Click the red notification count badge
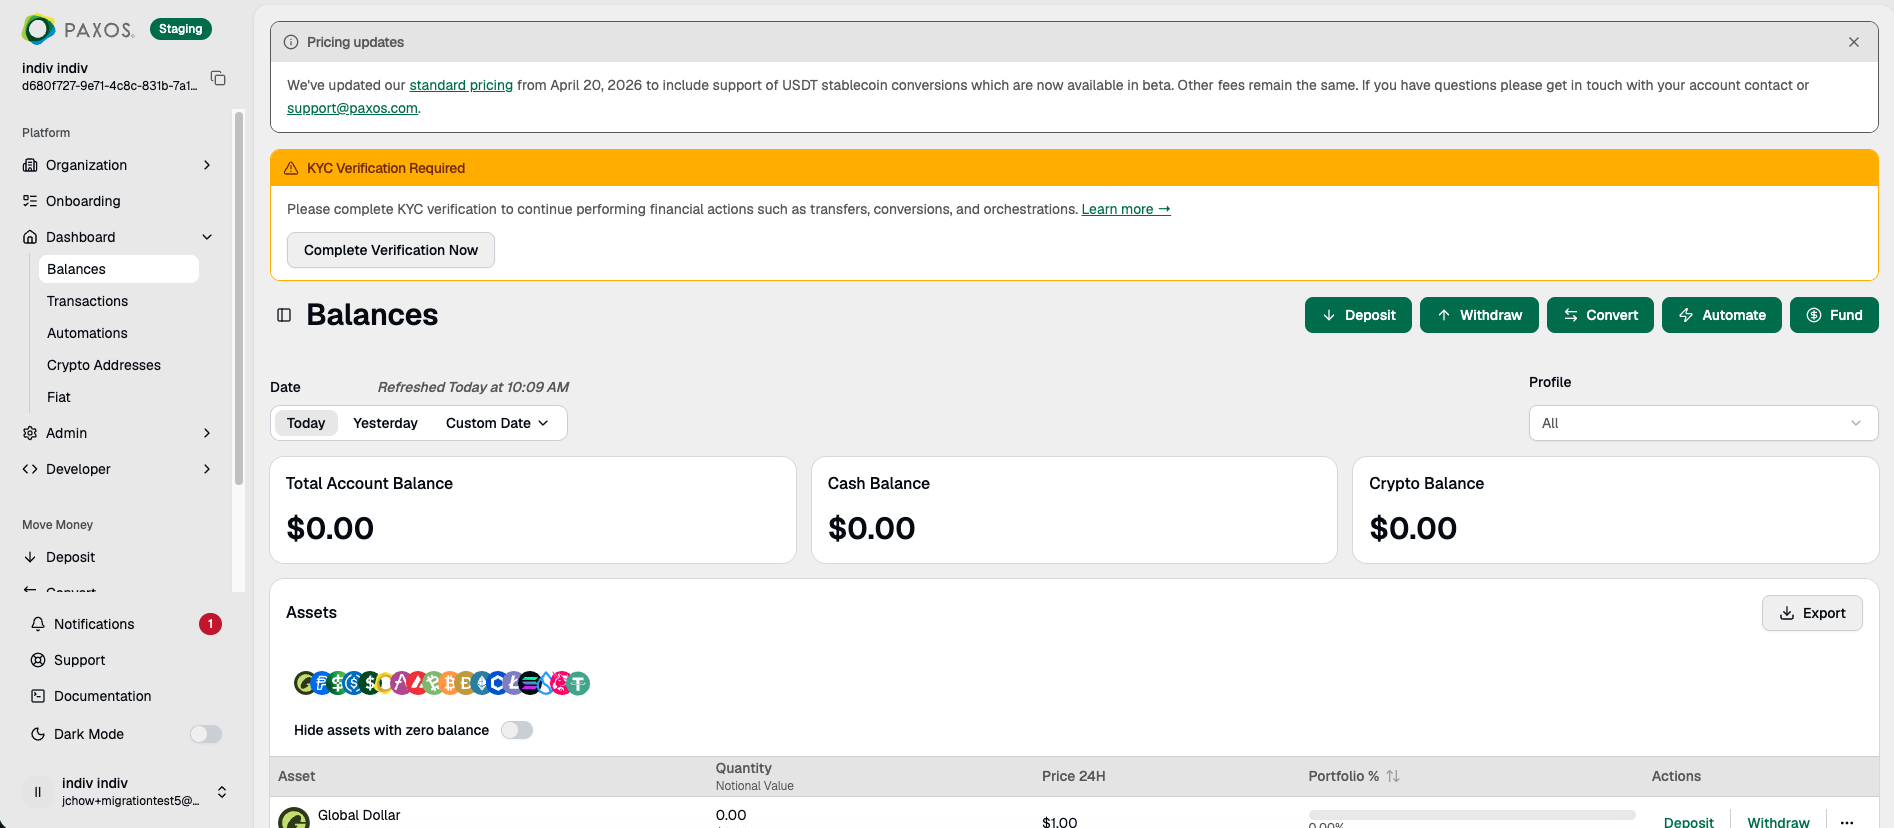1894x828 pixels. coord(210,624)
